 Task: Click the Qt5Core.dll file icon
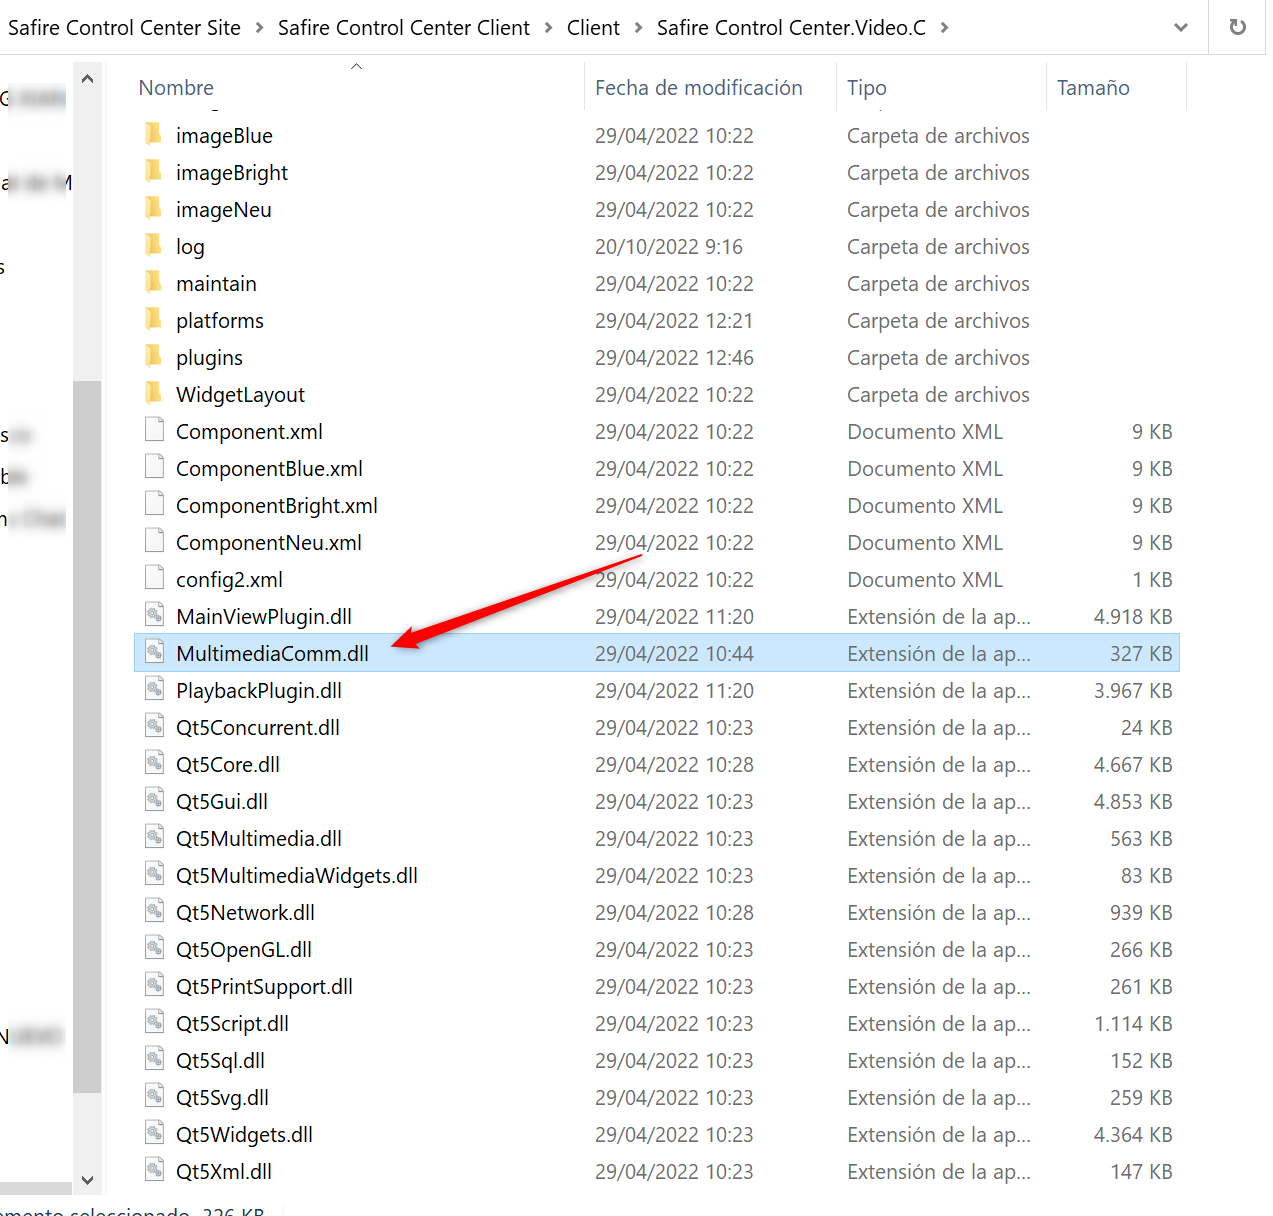point(154,763)
